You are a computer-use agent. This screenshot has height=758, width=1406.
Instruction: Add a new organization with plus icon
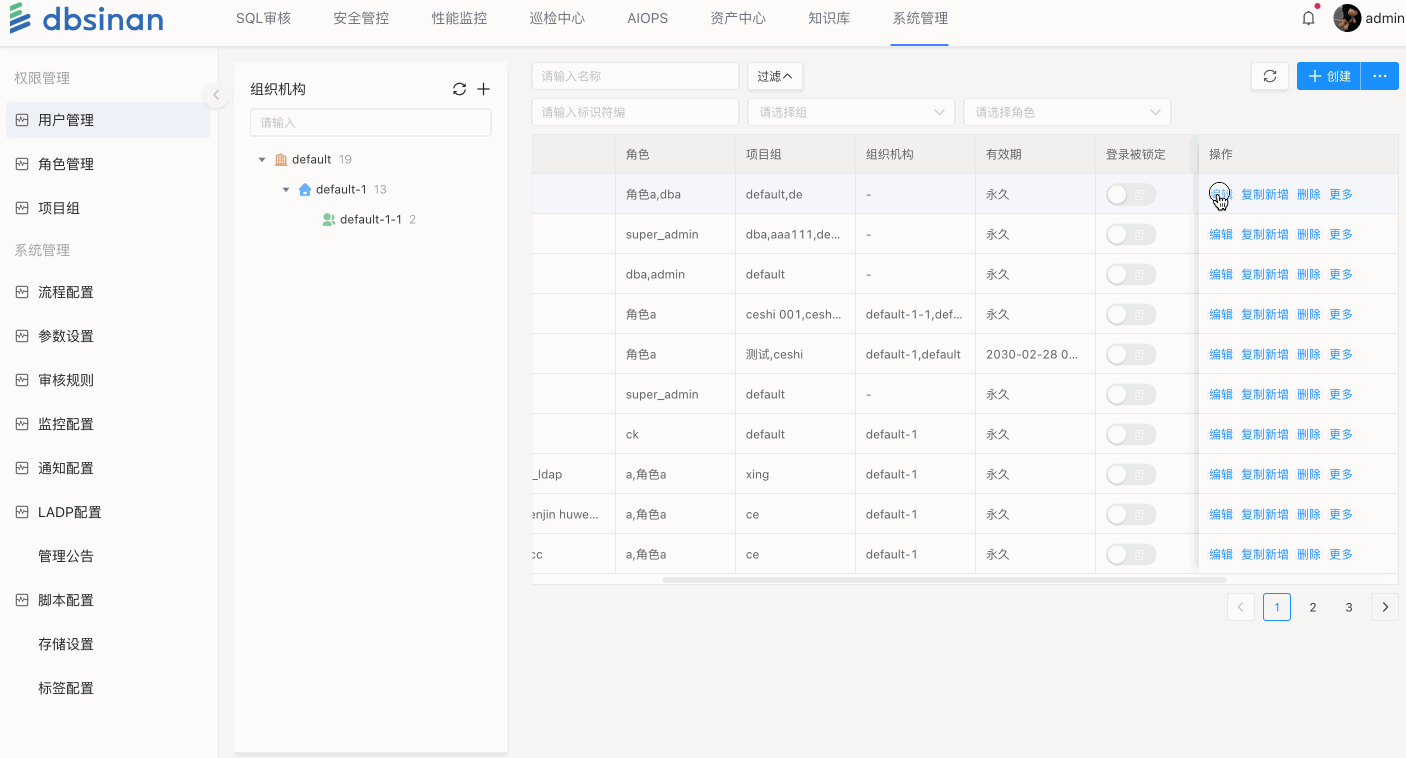[483, 89]
